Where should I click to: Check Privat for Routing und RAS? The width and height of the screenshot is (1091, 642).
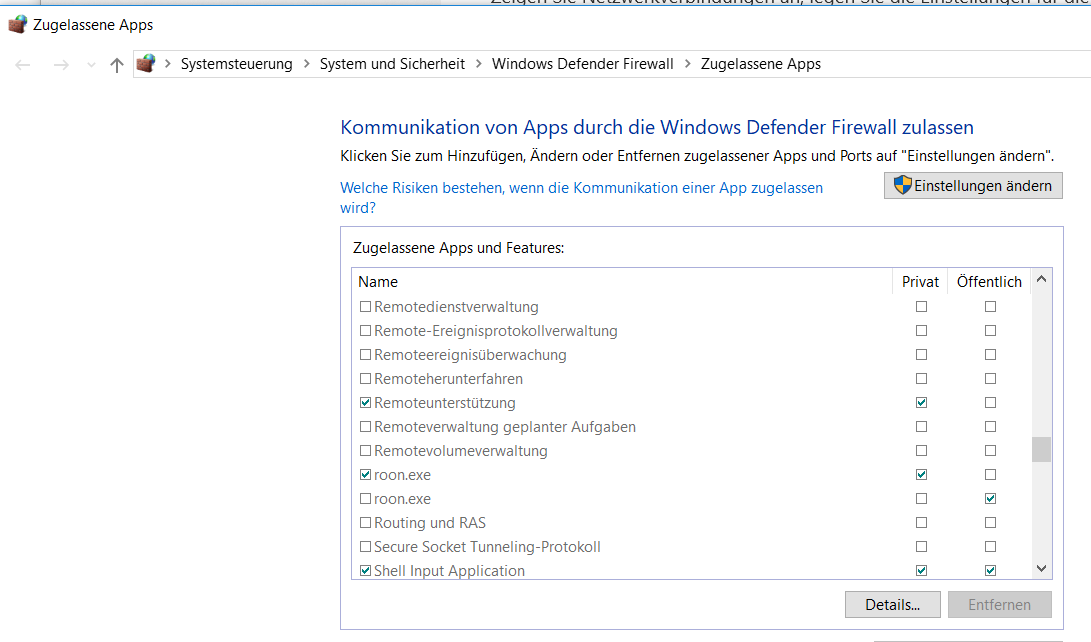(x=921, y=522)
